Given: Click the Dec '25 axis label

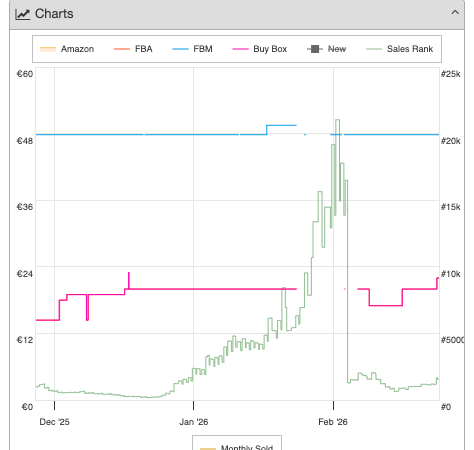Looking at the screenshot, I should 54,422.
